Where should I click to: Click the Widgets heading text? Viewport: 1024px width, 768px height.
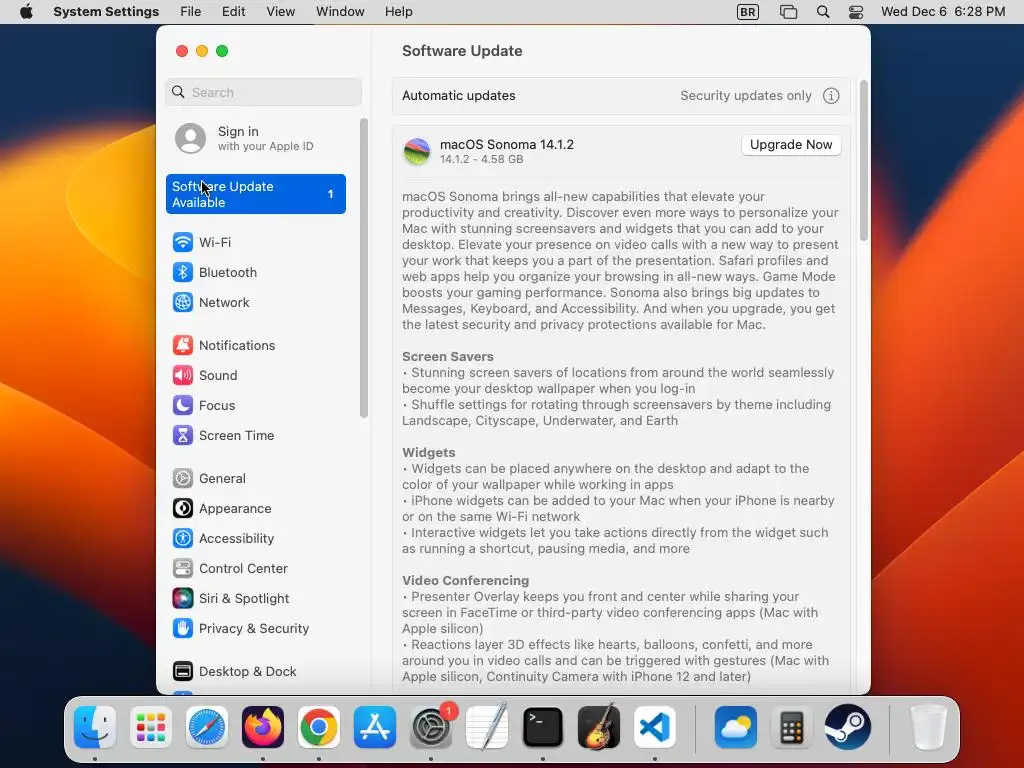coord(428,453)
